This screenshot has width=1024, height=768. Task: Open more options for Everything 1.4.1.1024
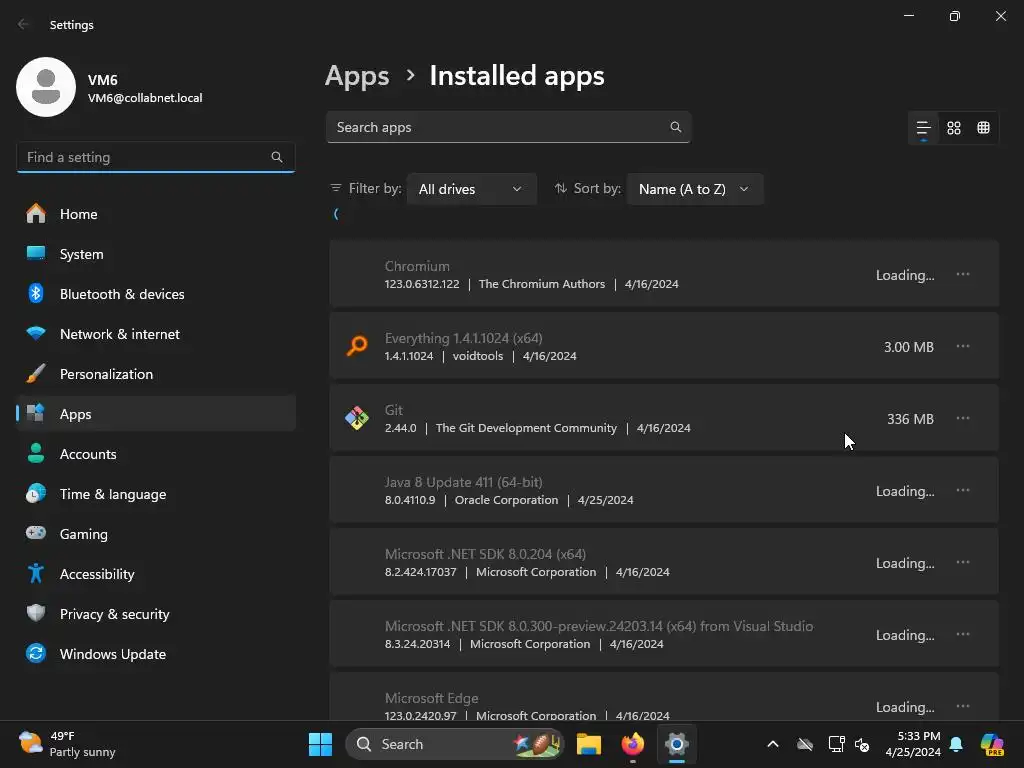(963, 346)
